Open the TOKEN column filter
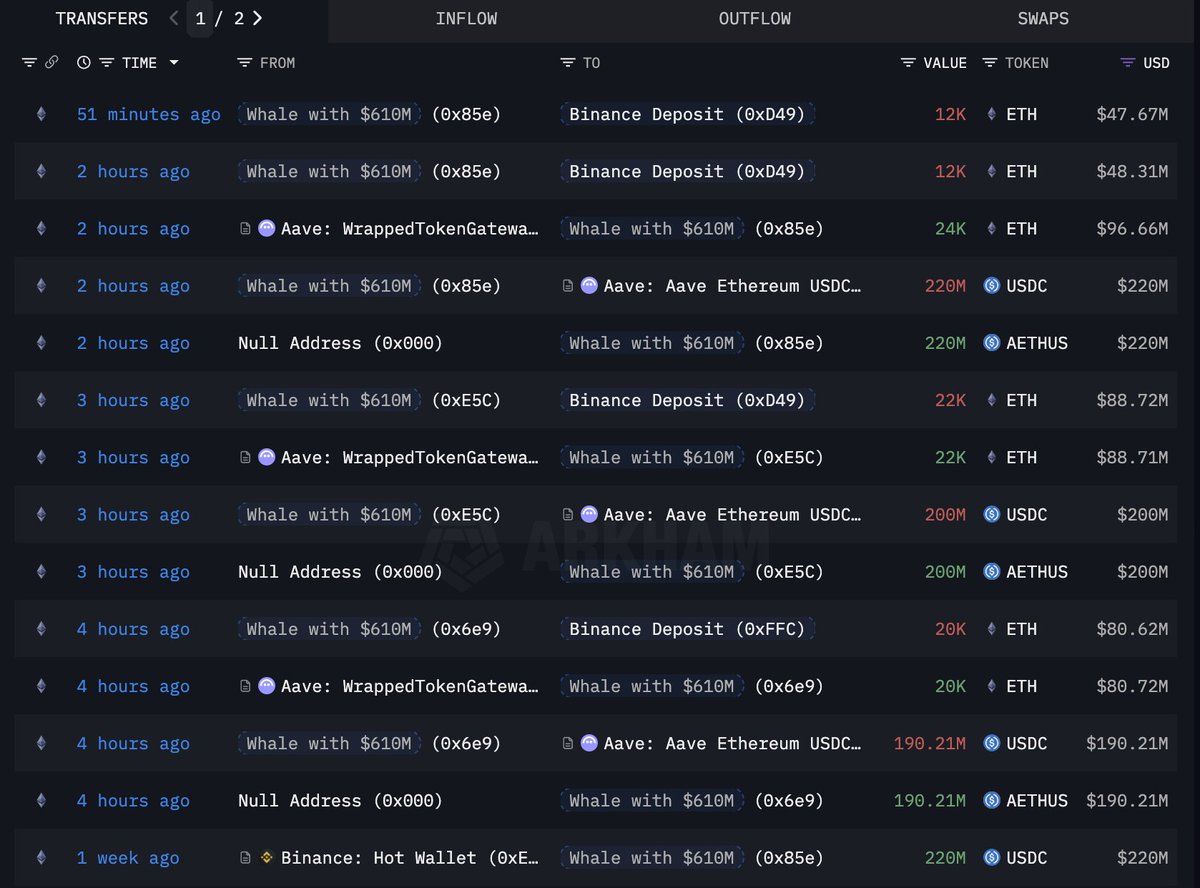1200x888 pixels. point(990,62)
